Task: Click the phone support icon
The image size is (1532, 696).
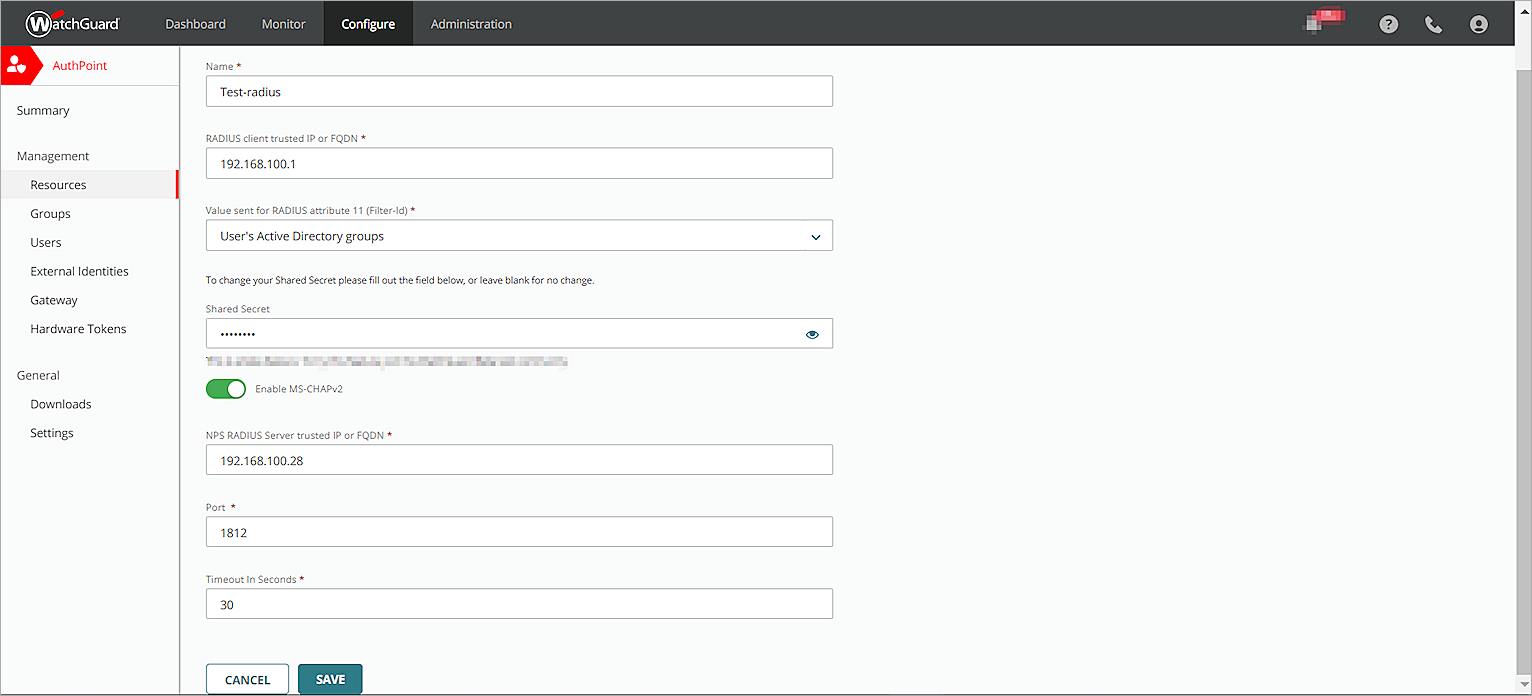Action: click(x=1433, y=23)
